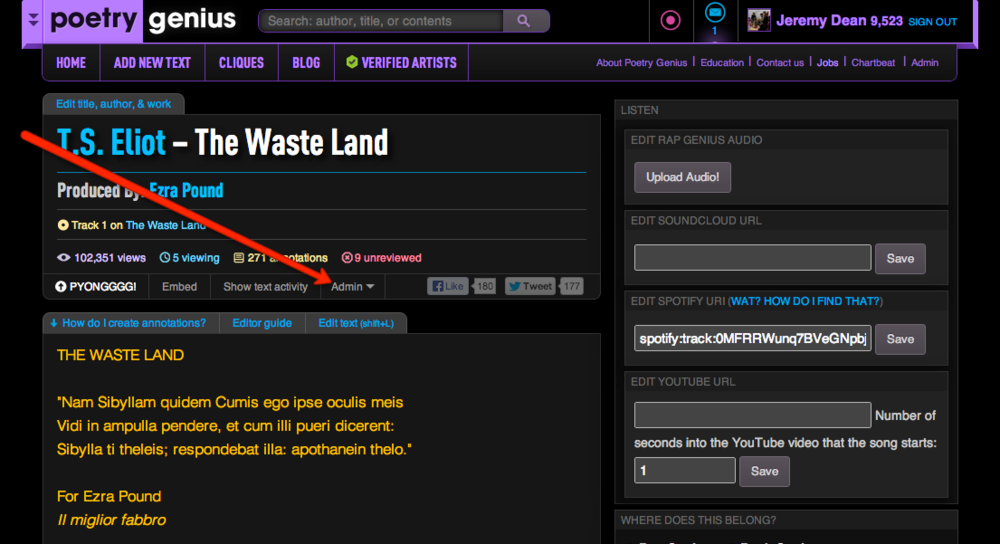This screenshot has height=544, width=1000.
Task: Click the 'For Ezra Pound' line
Action: (x=109, y=496)
